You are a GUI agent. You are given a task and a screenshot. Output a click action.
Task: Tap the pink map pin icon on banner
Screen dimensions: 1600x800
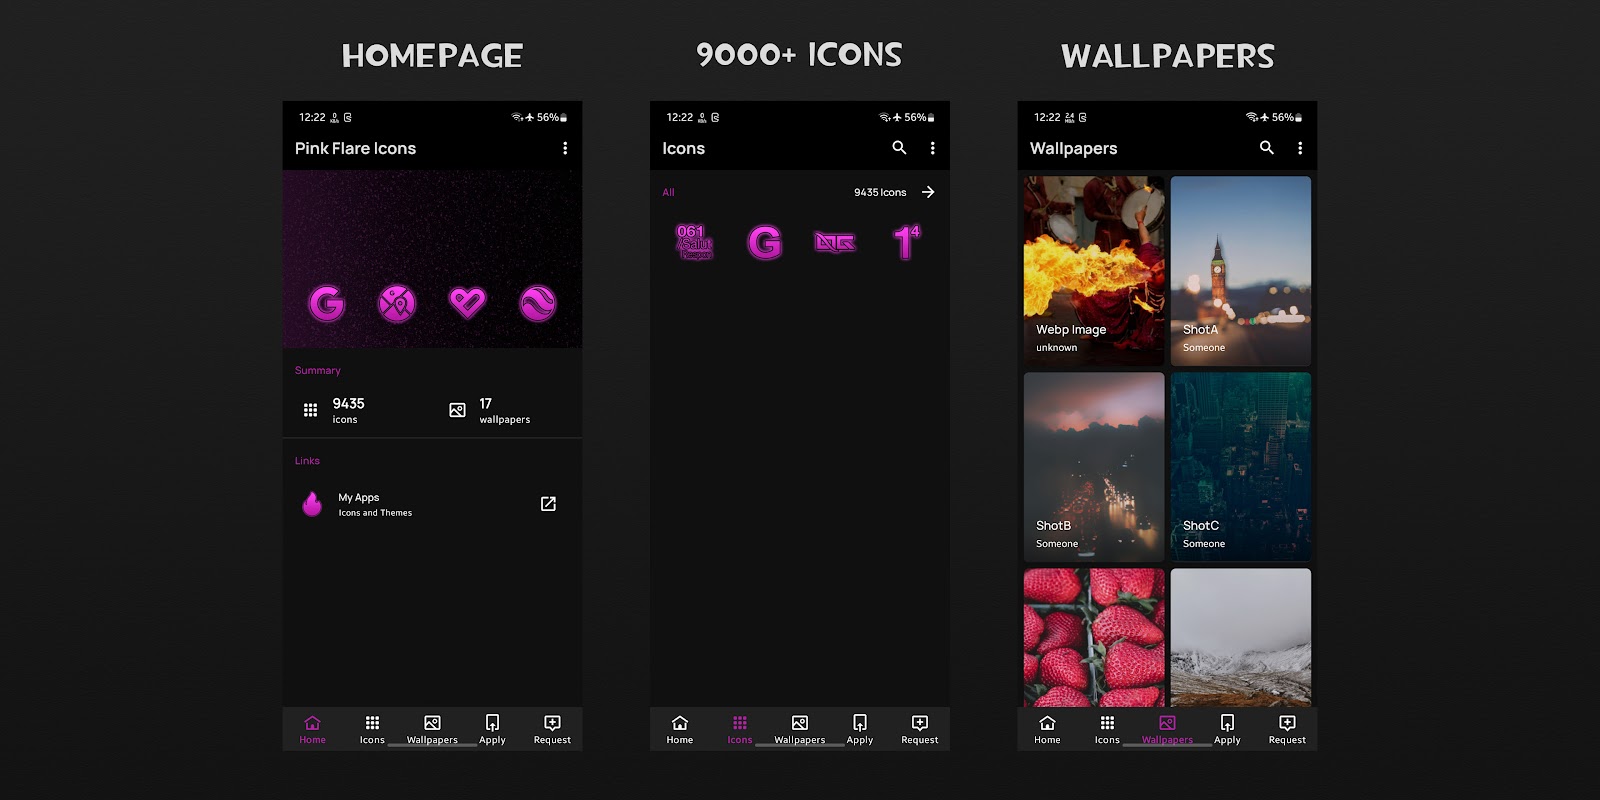point(397,302)
